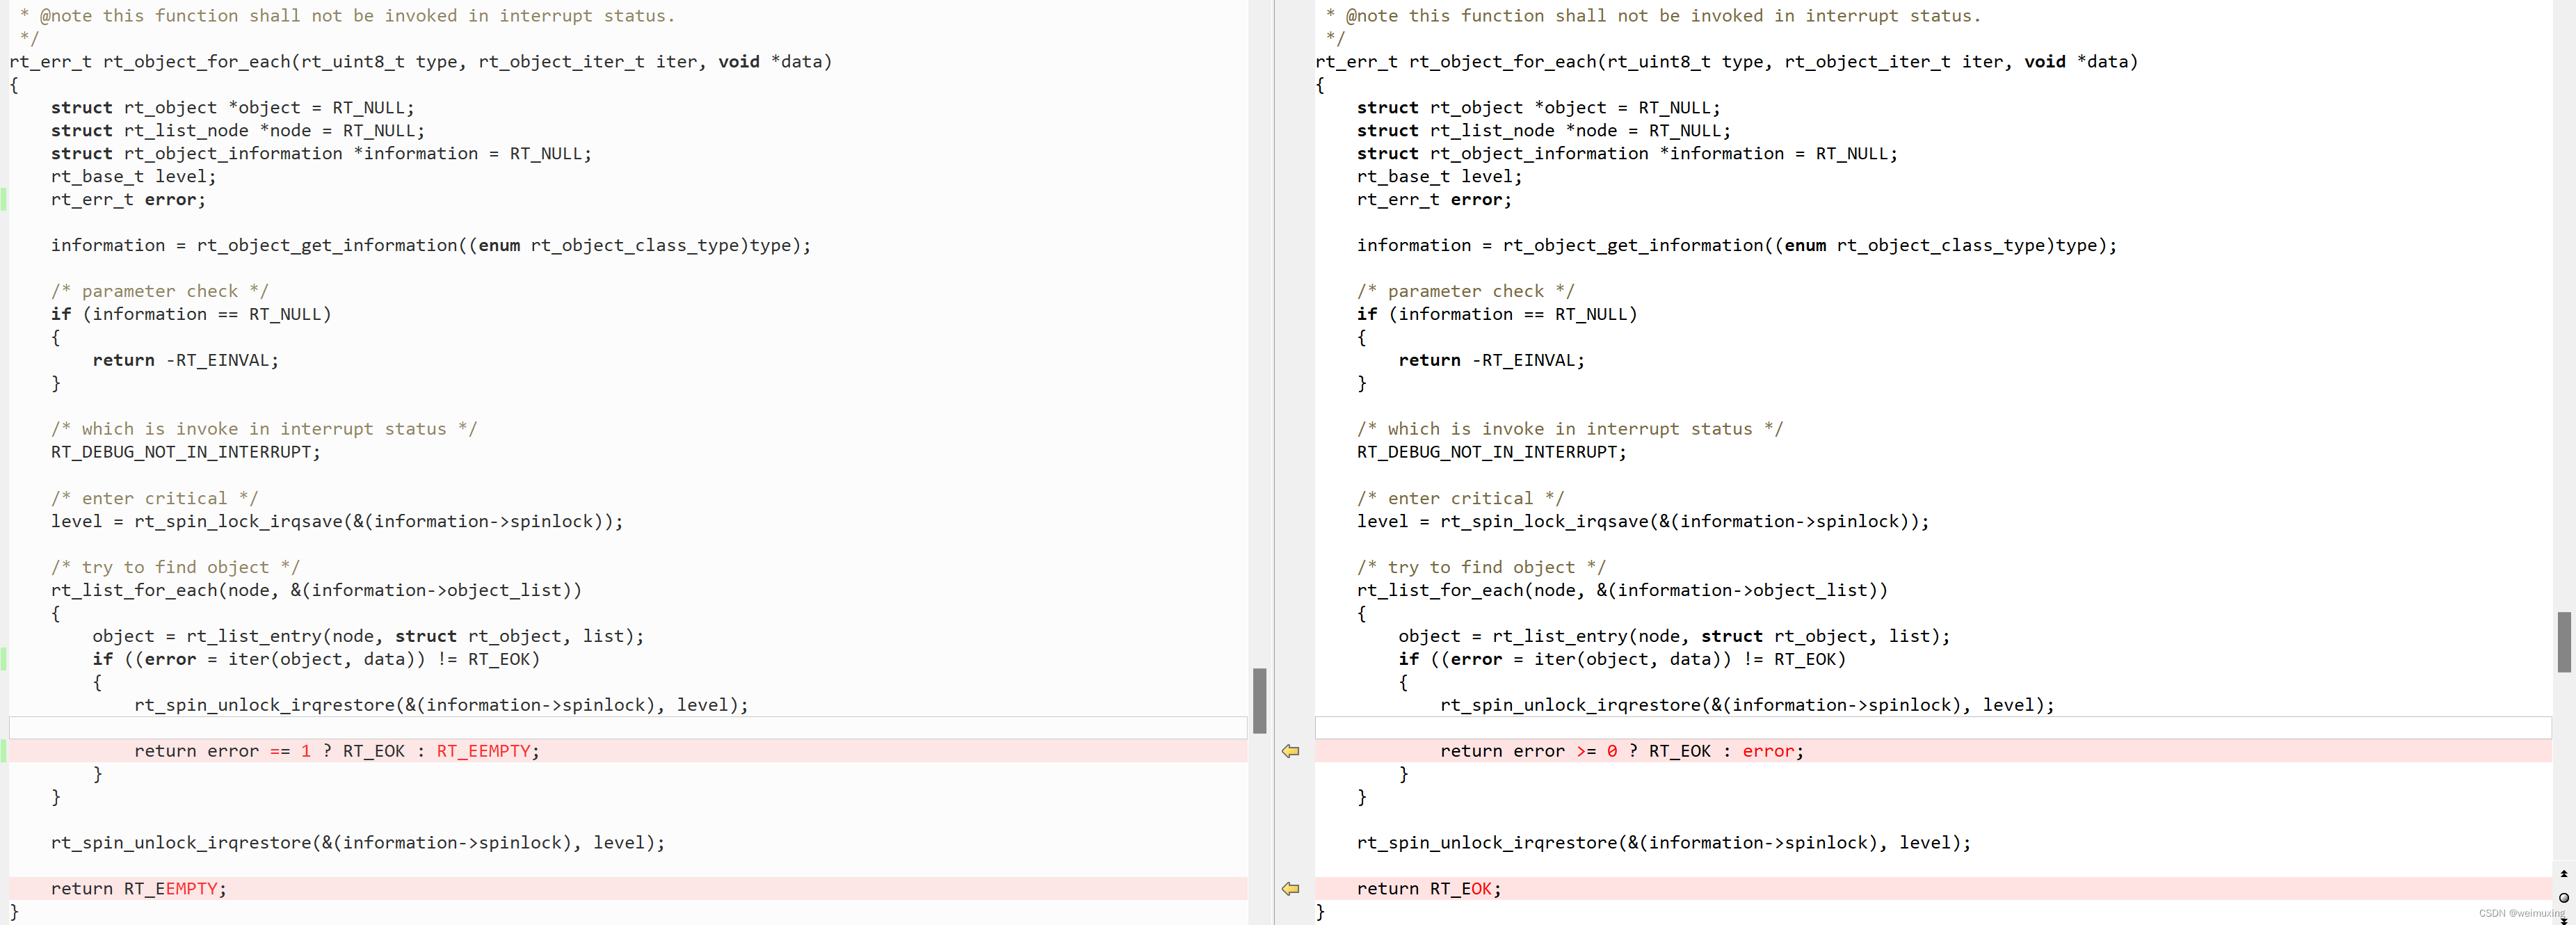The image size is (2576, 925).
Task: Click the green change marker beside 'return error == 1' line
Action: tap(4, 751)
